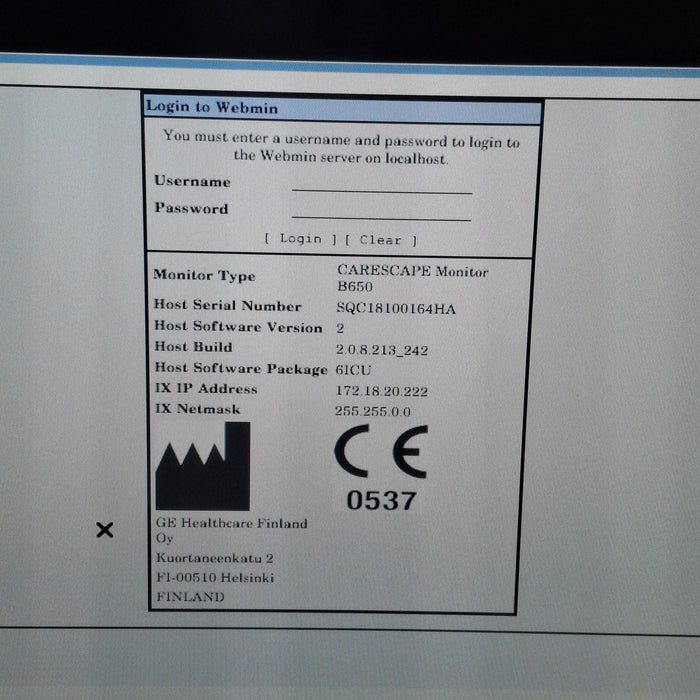Click the serial number SQC18100164HA
Viewport: 700px width, 700px height.
(396, 308)
